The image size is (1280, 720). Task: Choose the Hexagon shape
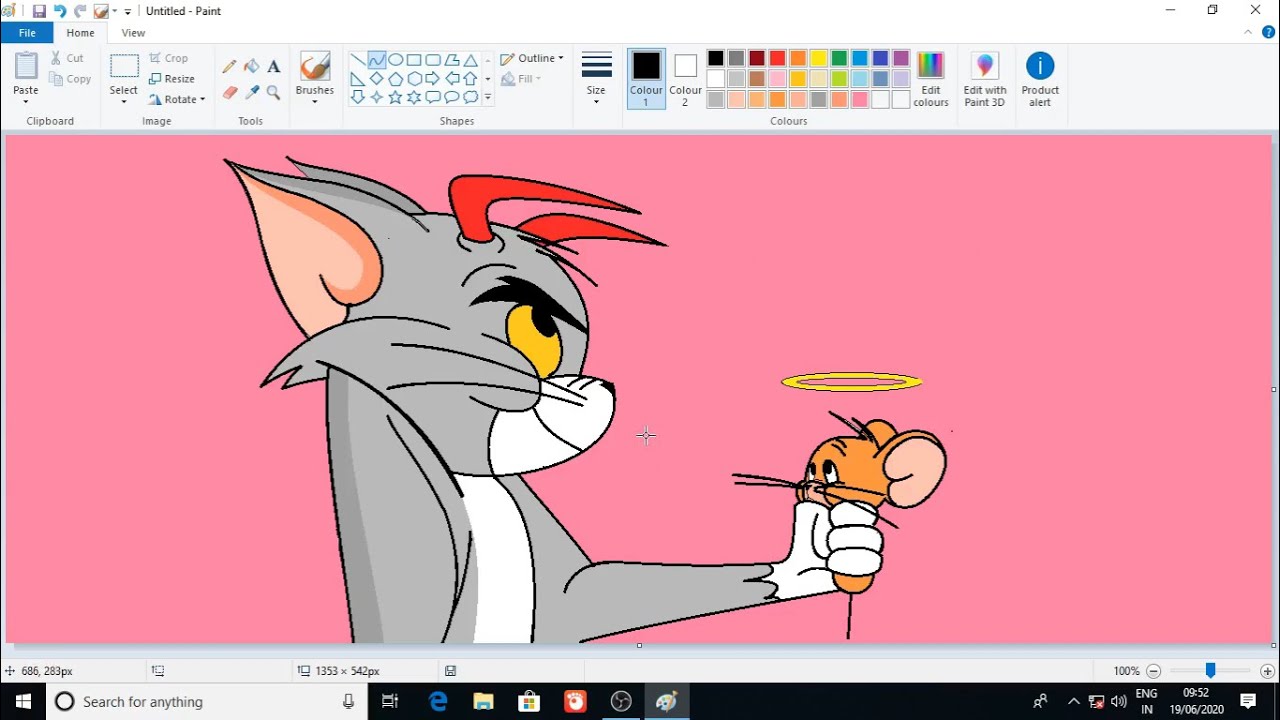click(x=413, y=79)
